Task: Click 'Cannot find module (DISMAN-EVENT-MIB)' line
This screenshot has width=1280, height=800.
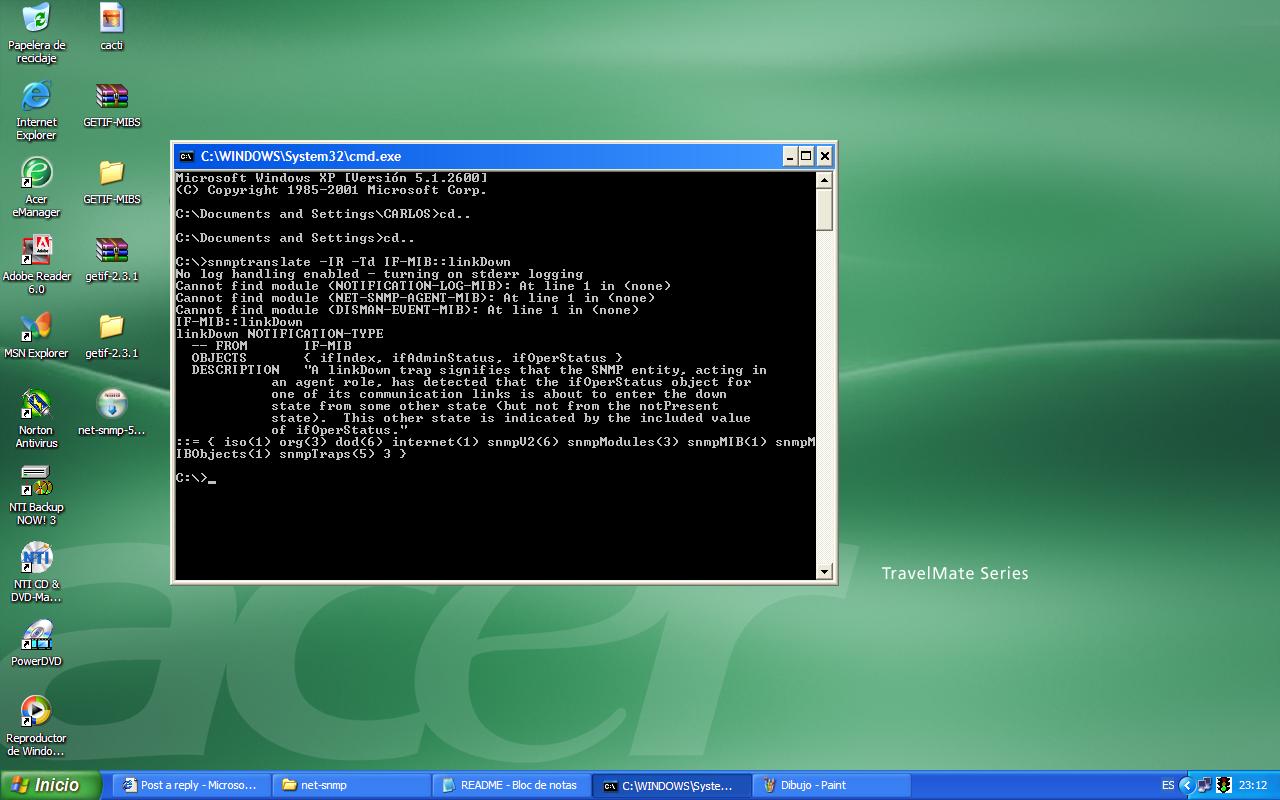Action: [407, 310]
